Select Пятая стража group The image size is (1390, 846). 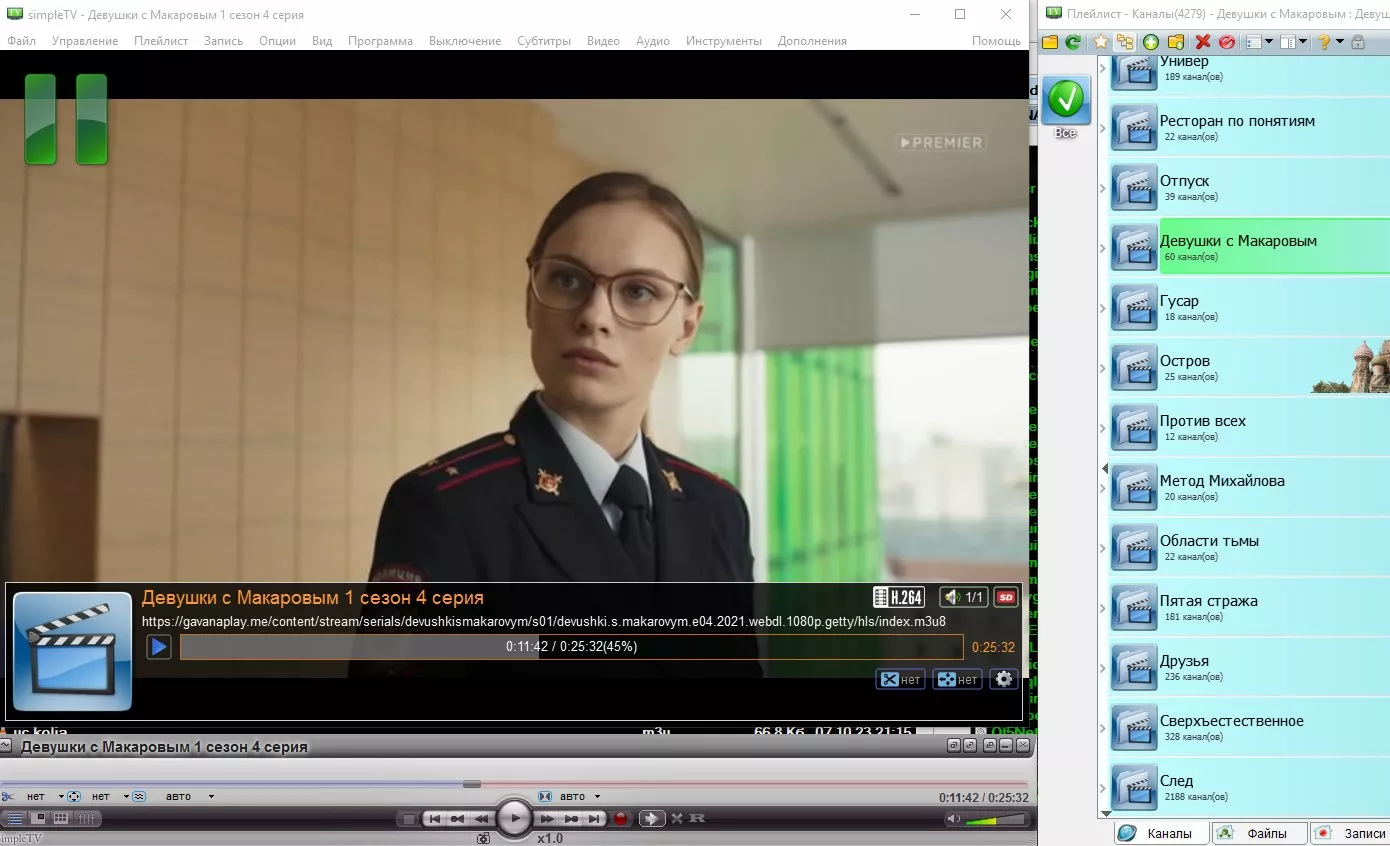click(1250, 608)
